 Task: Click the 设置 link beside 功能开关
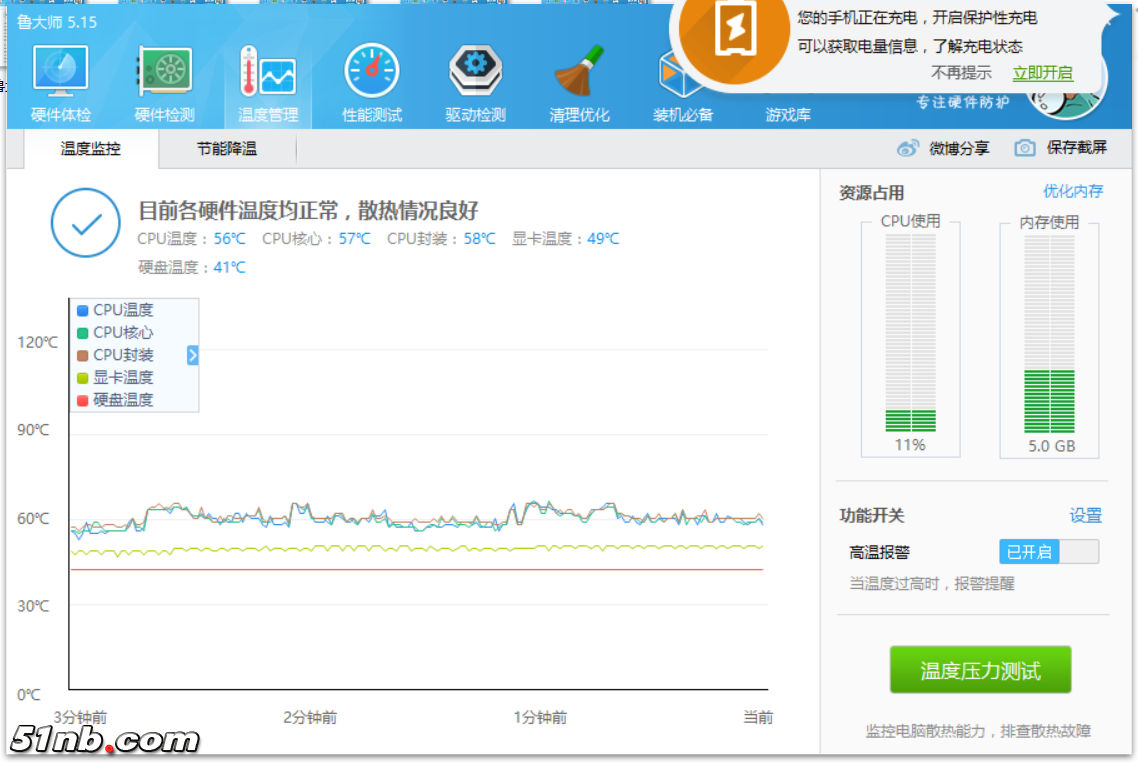1085,516
